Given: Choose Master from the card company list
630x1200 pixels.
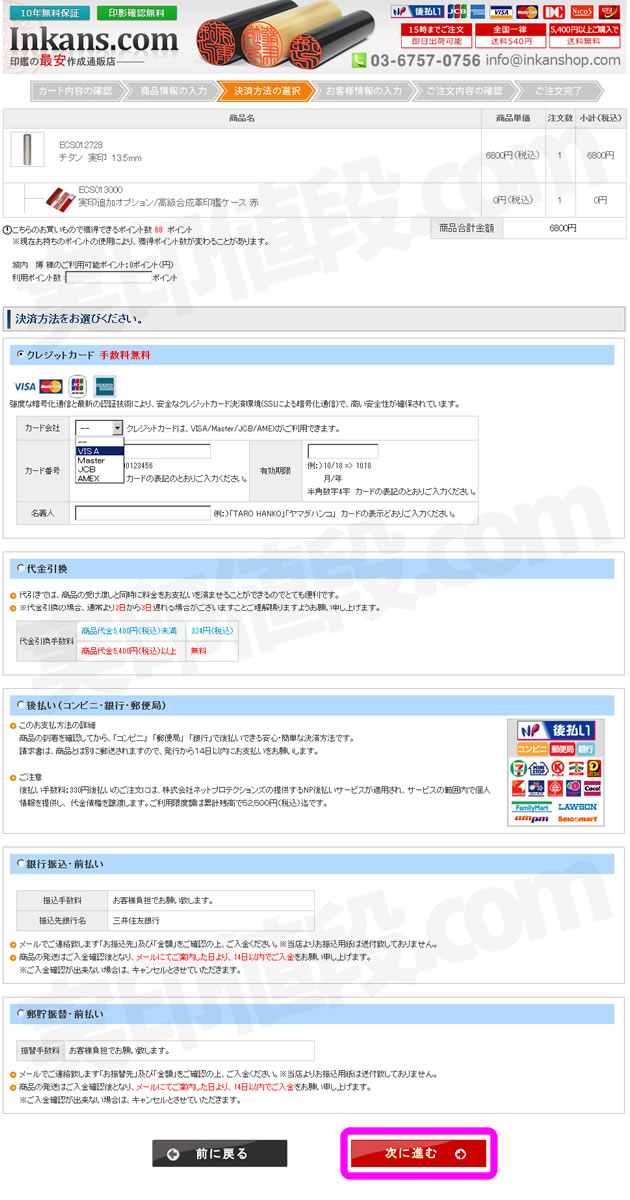Looking at the screenshot, I should (92, 461).
